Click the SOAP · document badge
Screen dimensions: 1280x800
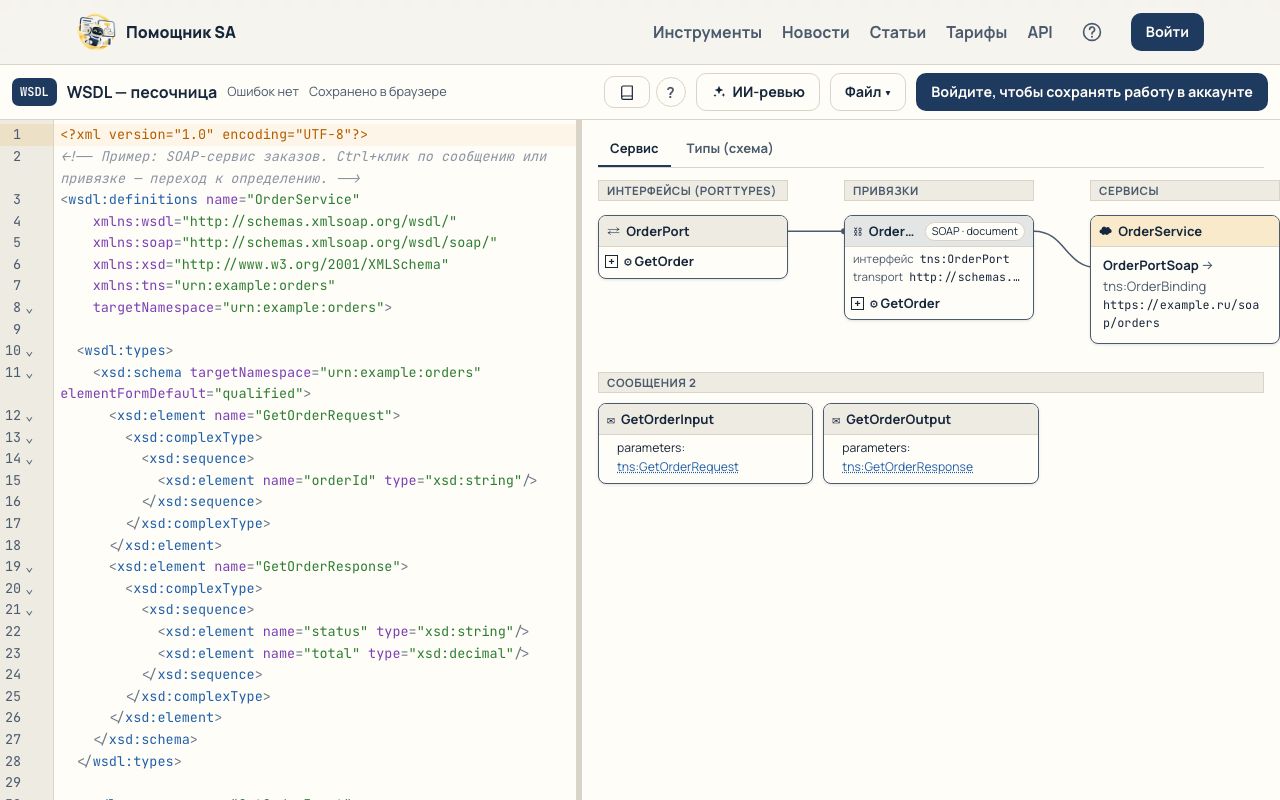975,231
